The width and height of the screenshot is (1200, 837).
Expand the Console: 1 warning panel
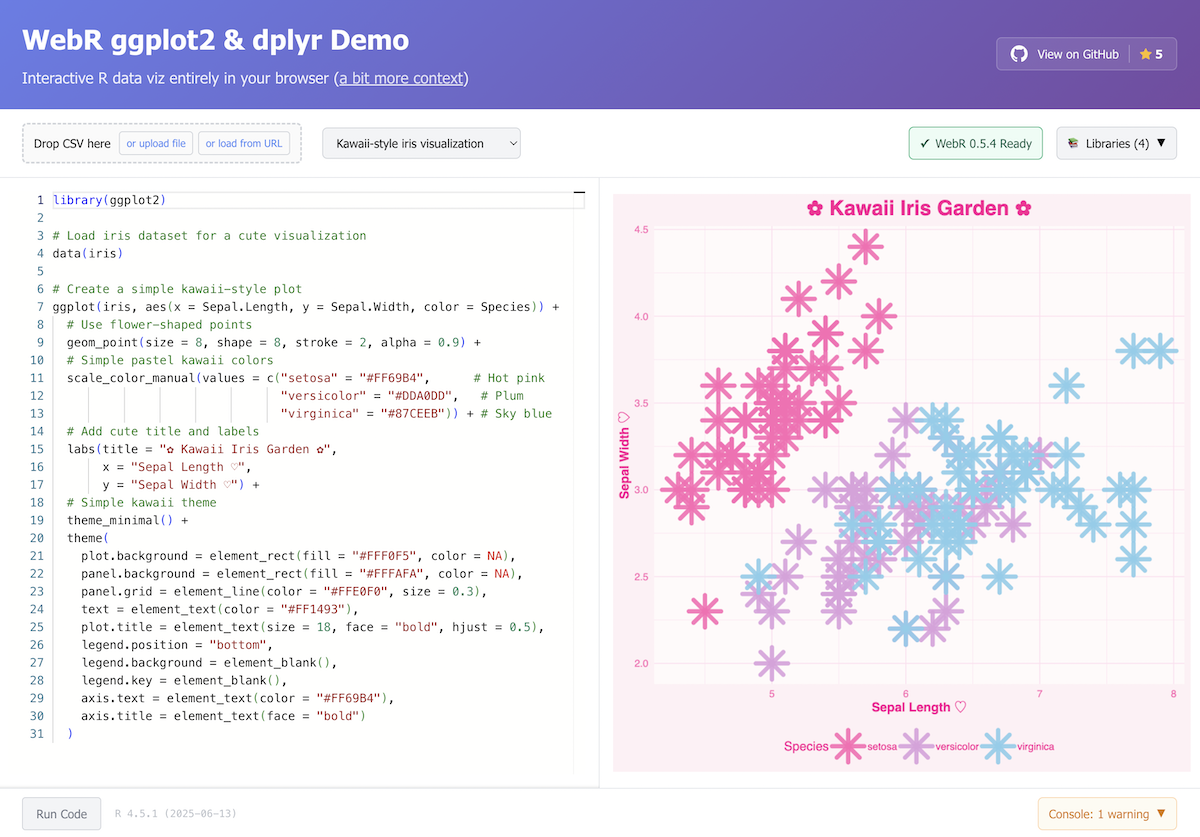pyautogui.click(x=1107, y=813)
